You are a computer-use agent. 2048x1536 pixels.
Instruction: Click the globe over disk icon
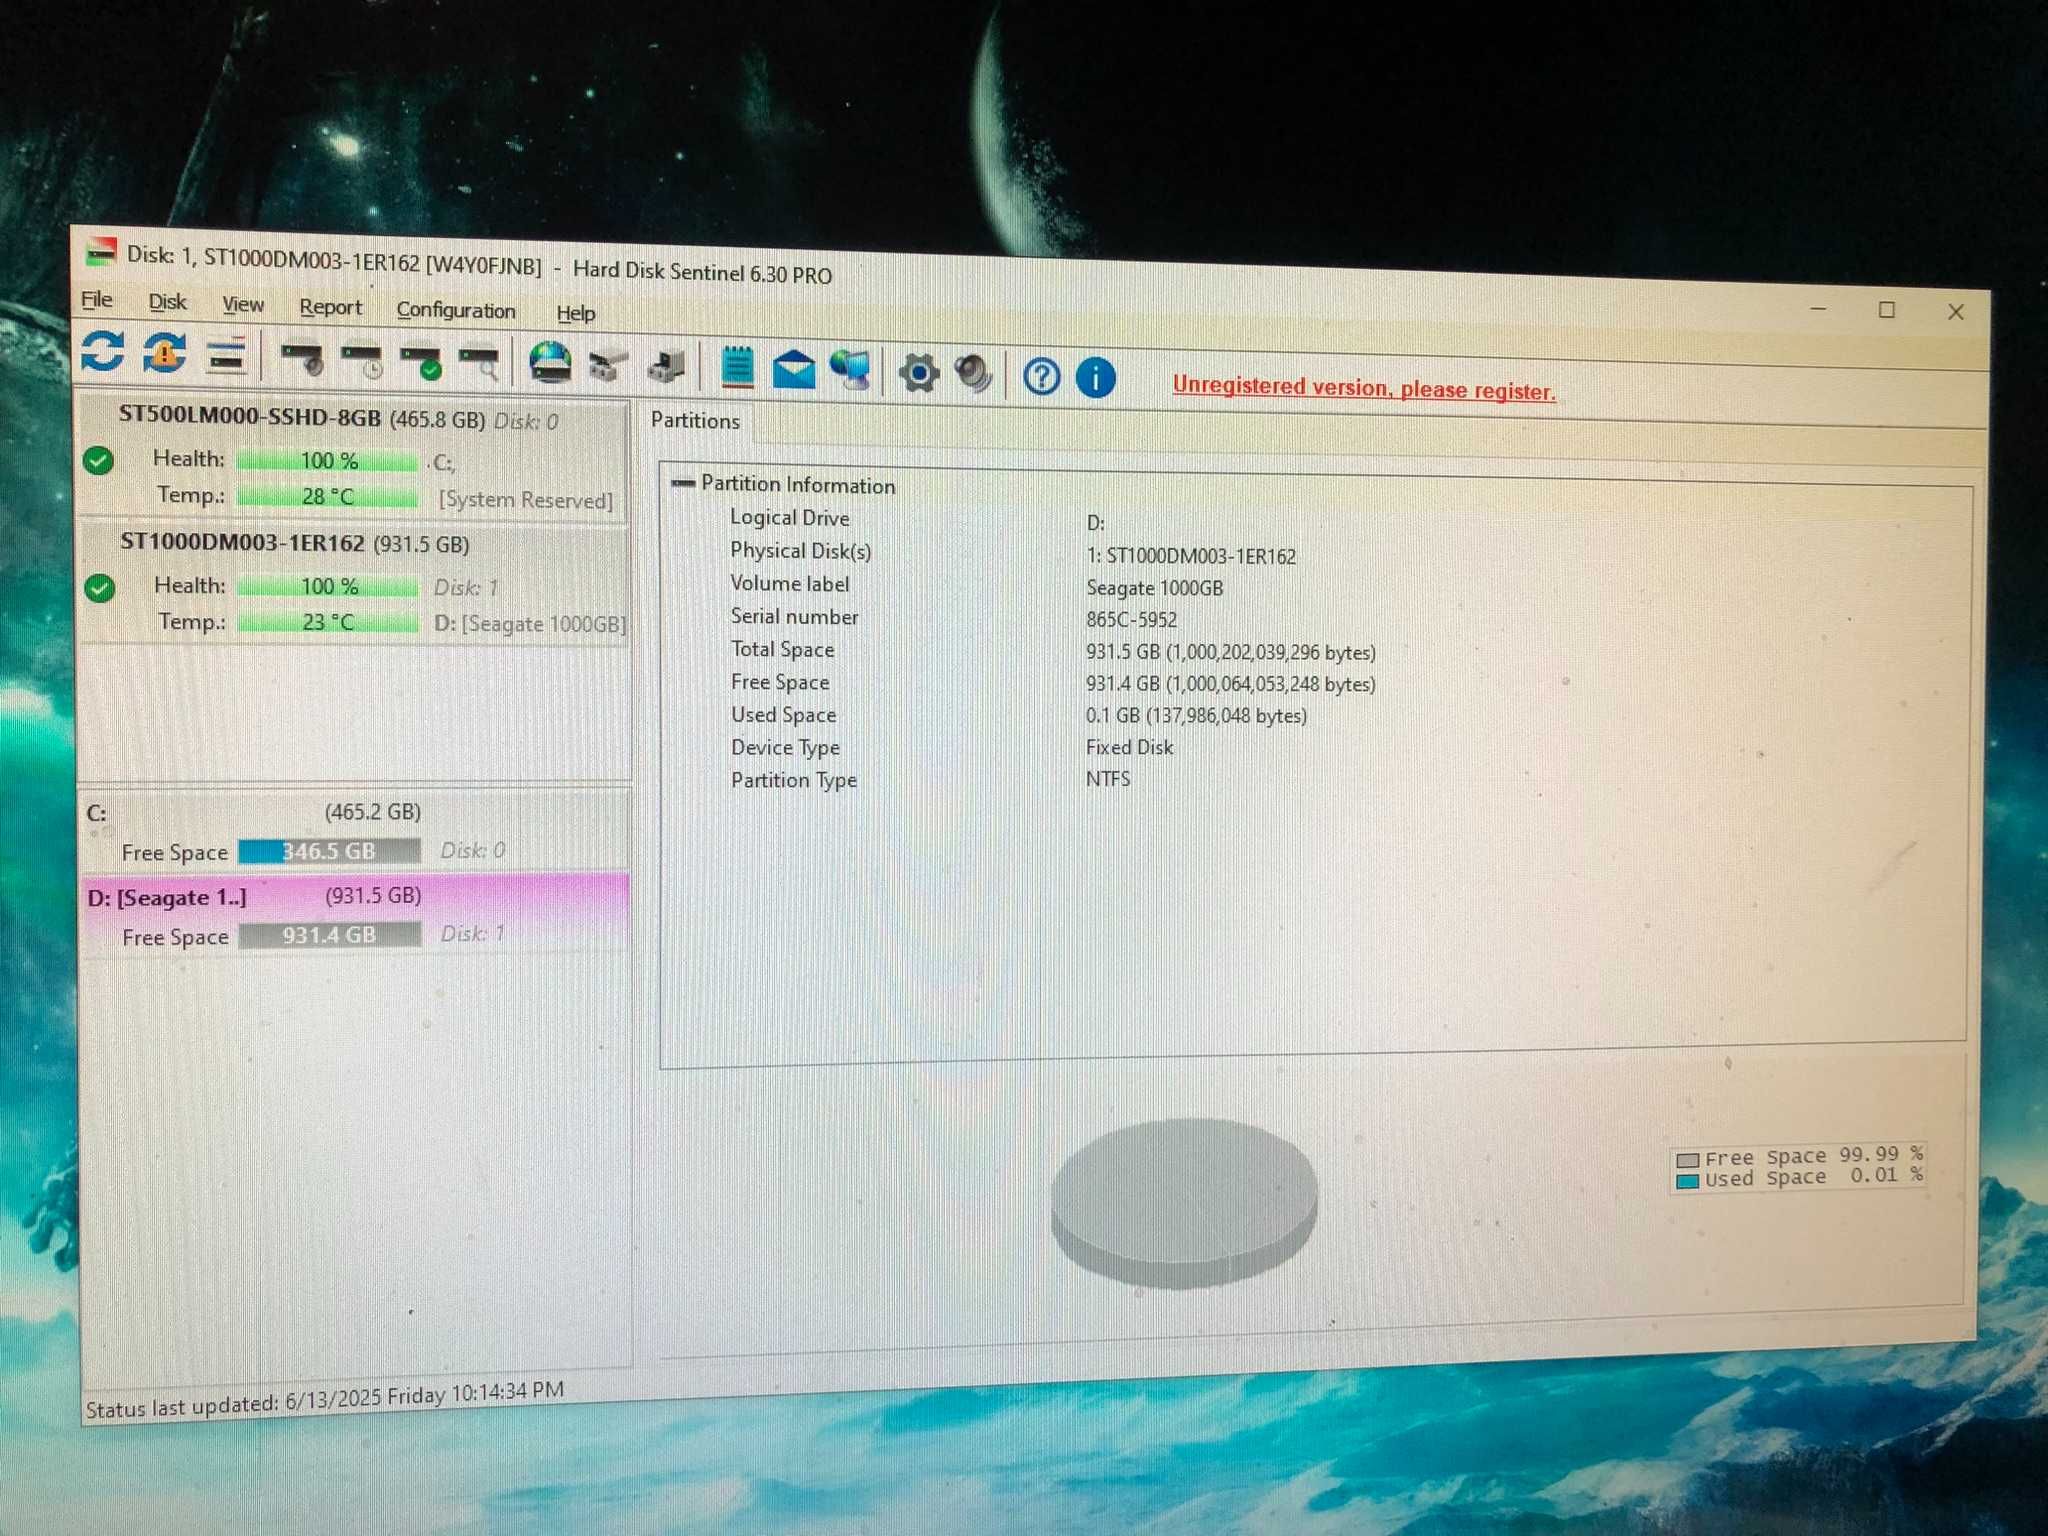point(550,362)
